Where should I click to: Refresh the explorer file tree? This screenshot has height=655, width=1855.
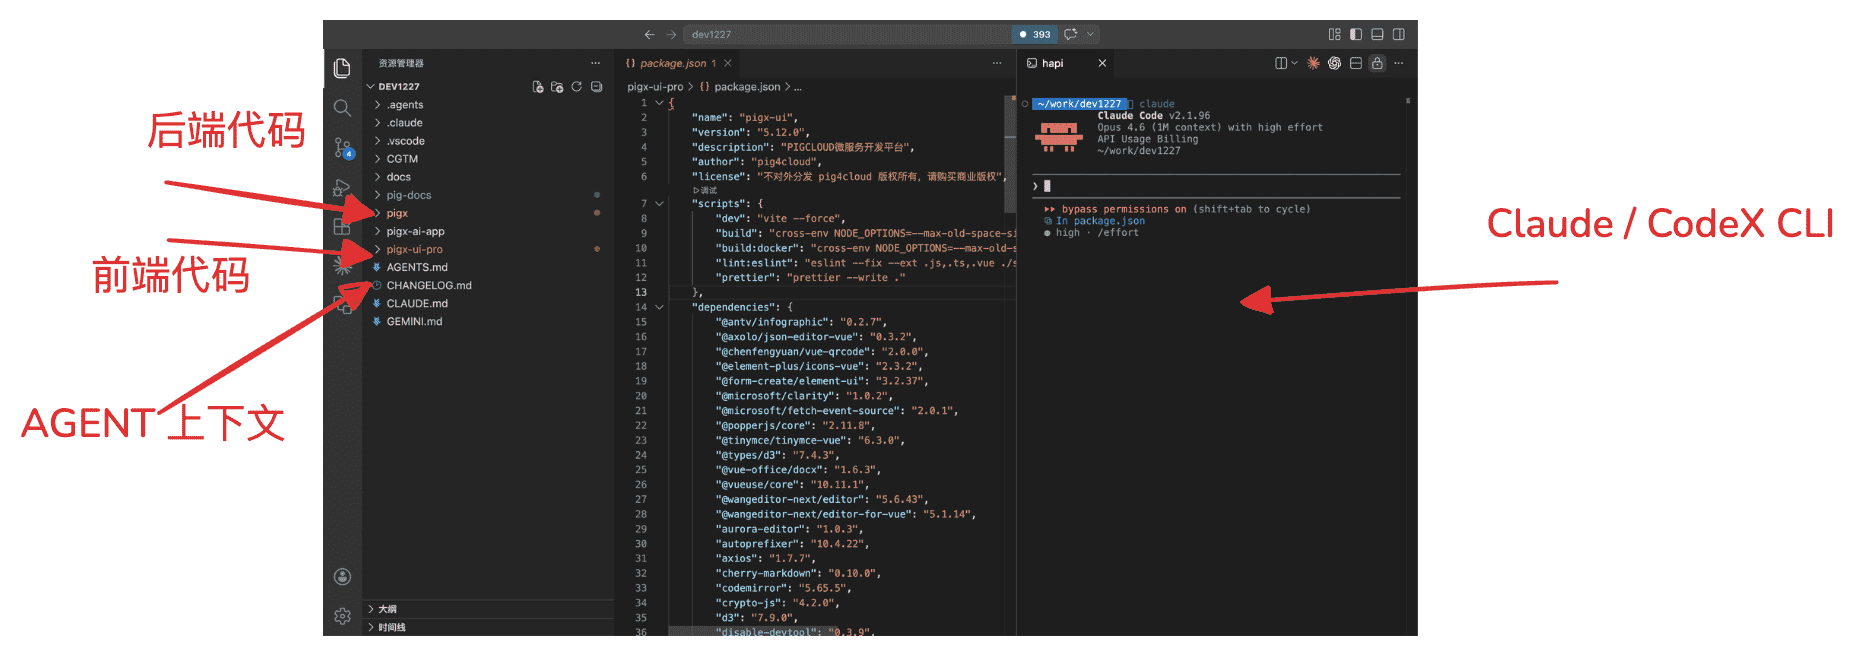[x=577, y=87]
